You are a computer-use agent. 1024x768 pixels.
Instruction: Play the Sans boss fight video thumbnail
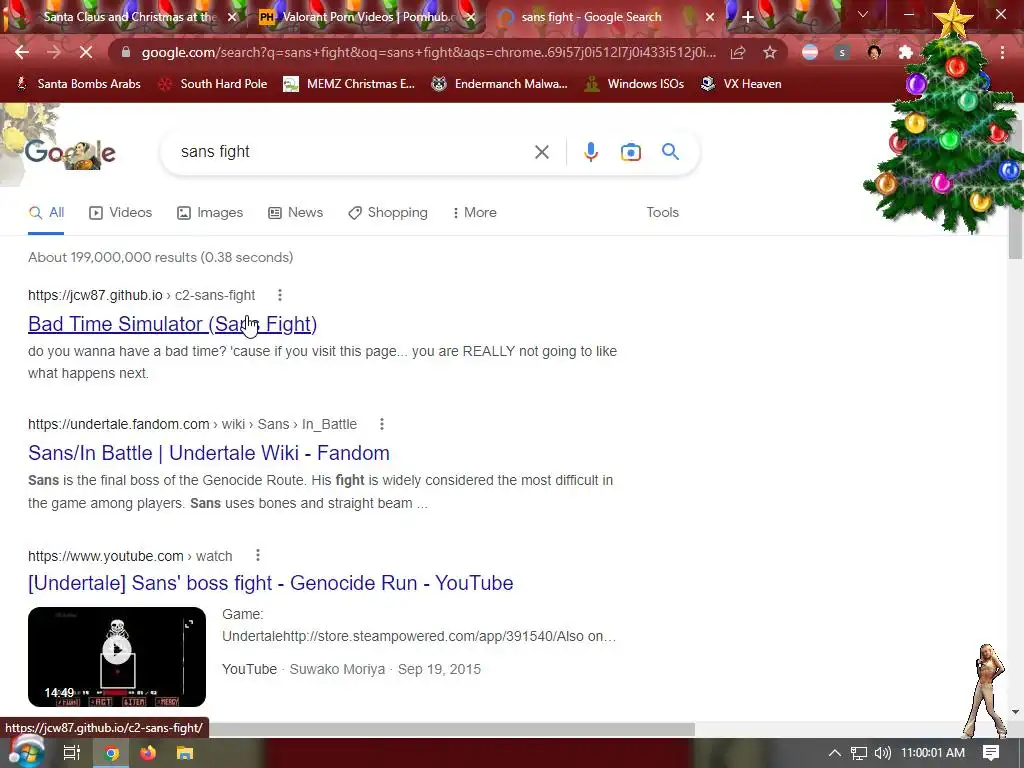pos(117,657)
